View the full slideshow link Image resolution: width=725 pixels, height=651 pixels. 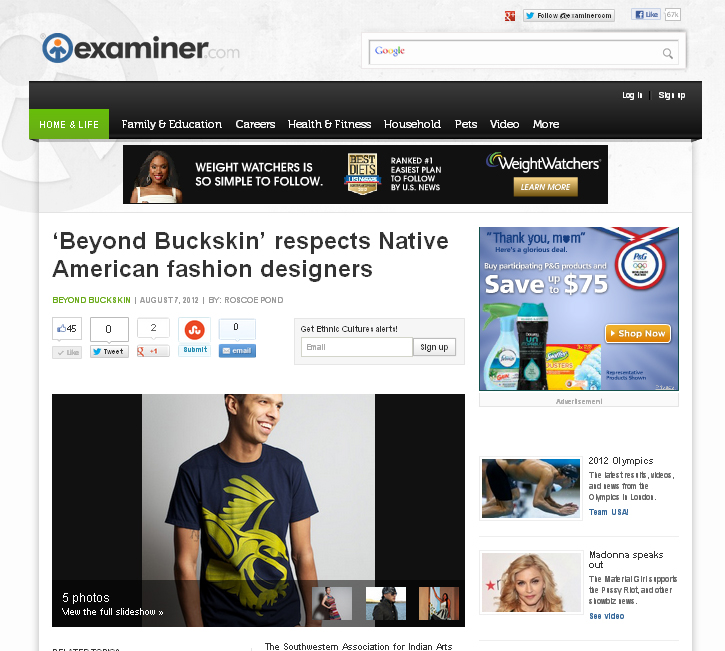[x=113, y=612]
